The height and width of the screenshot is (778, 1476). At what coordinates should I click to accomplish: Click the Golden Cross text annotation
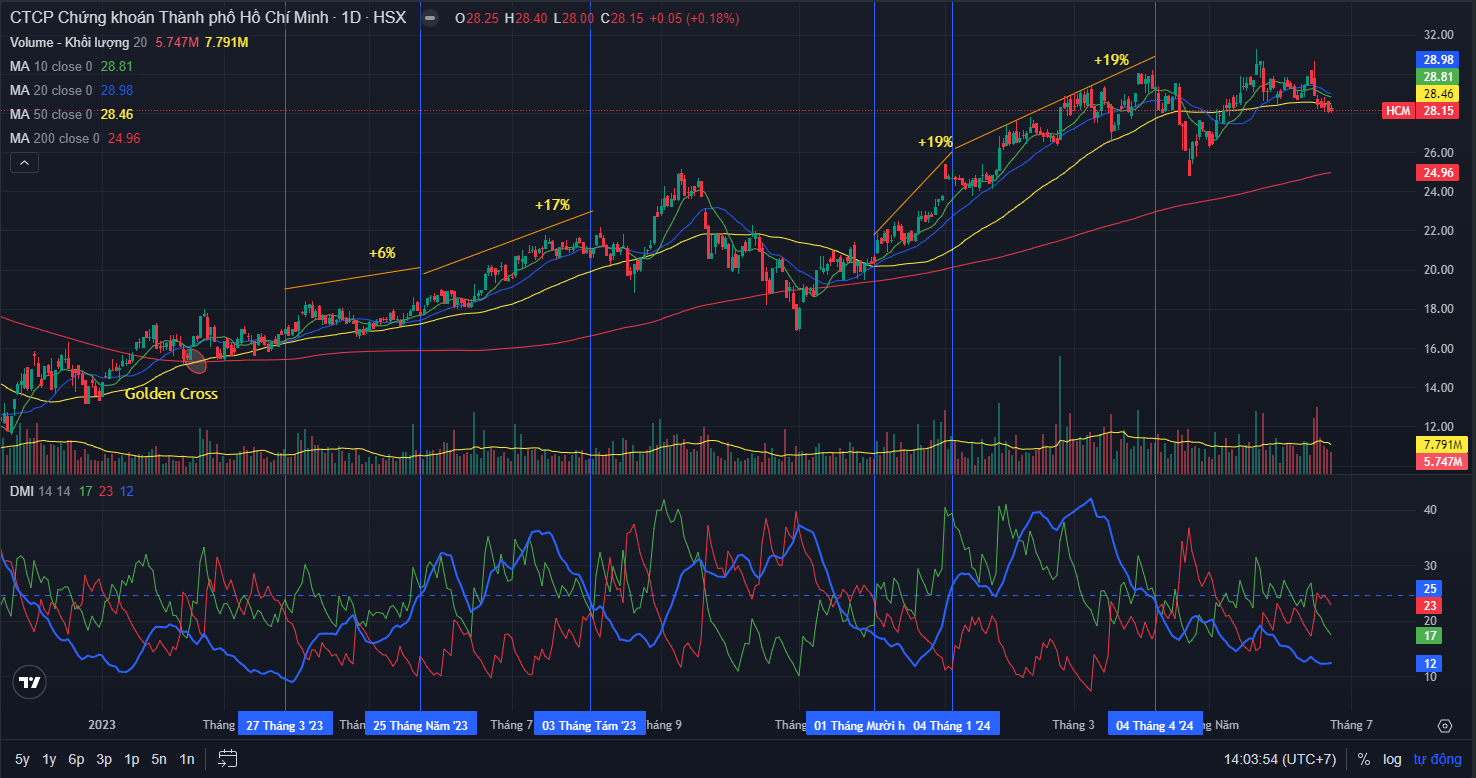coord(171,394)
